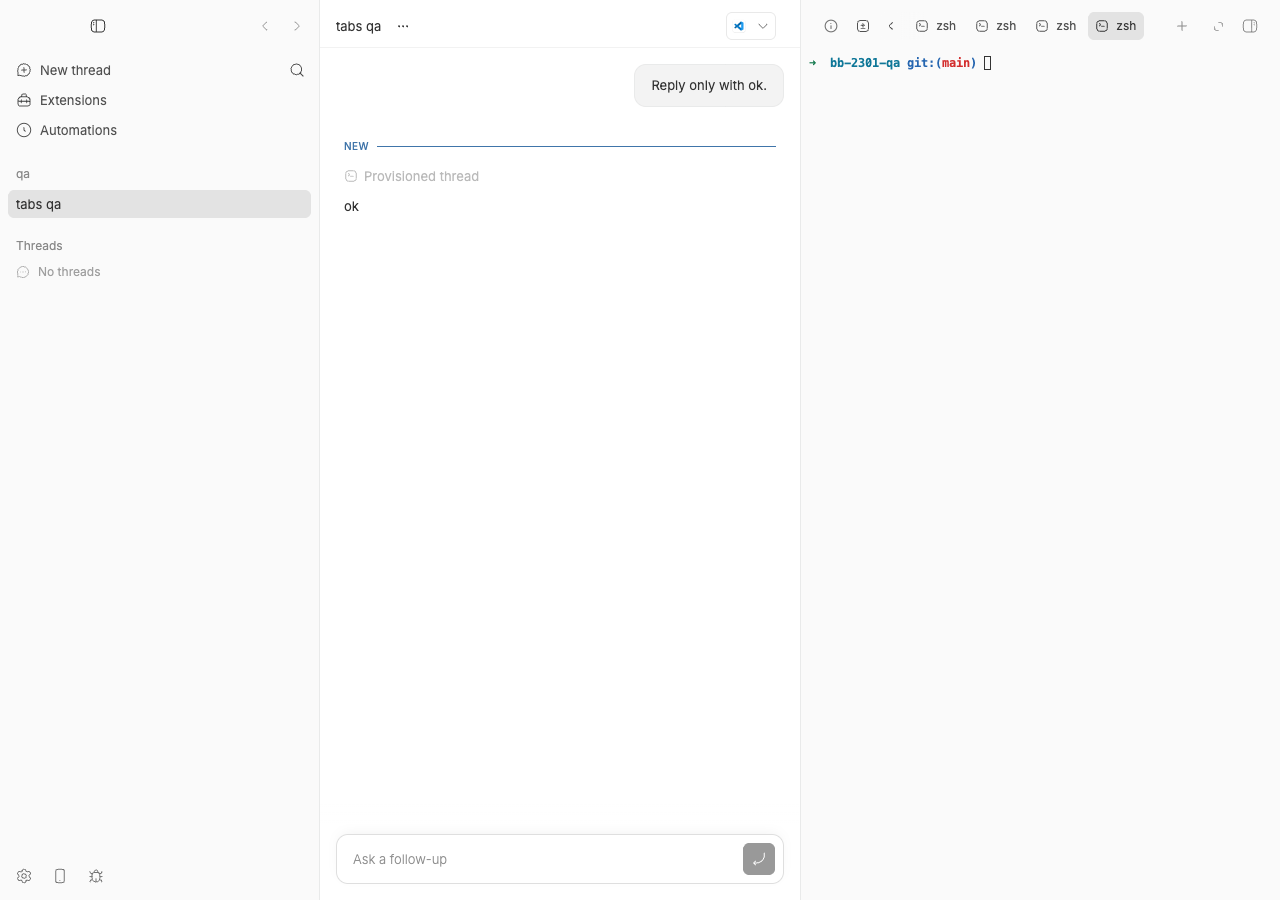Click the 'qa' project heading in sidebar
The width and height of the screenshot is (1280, 900).
point(23,174)
